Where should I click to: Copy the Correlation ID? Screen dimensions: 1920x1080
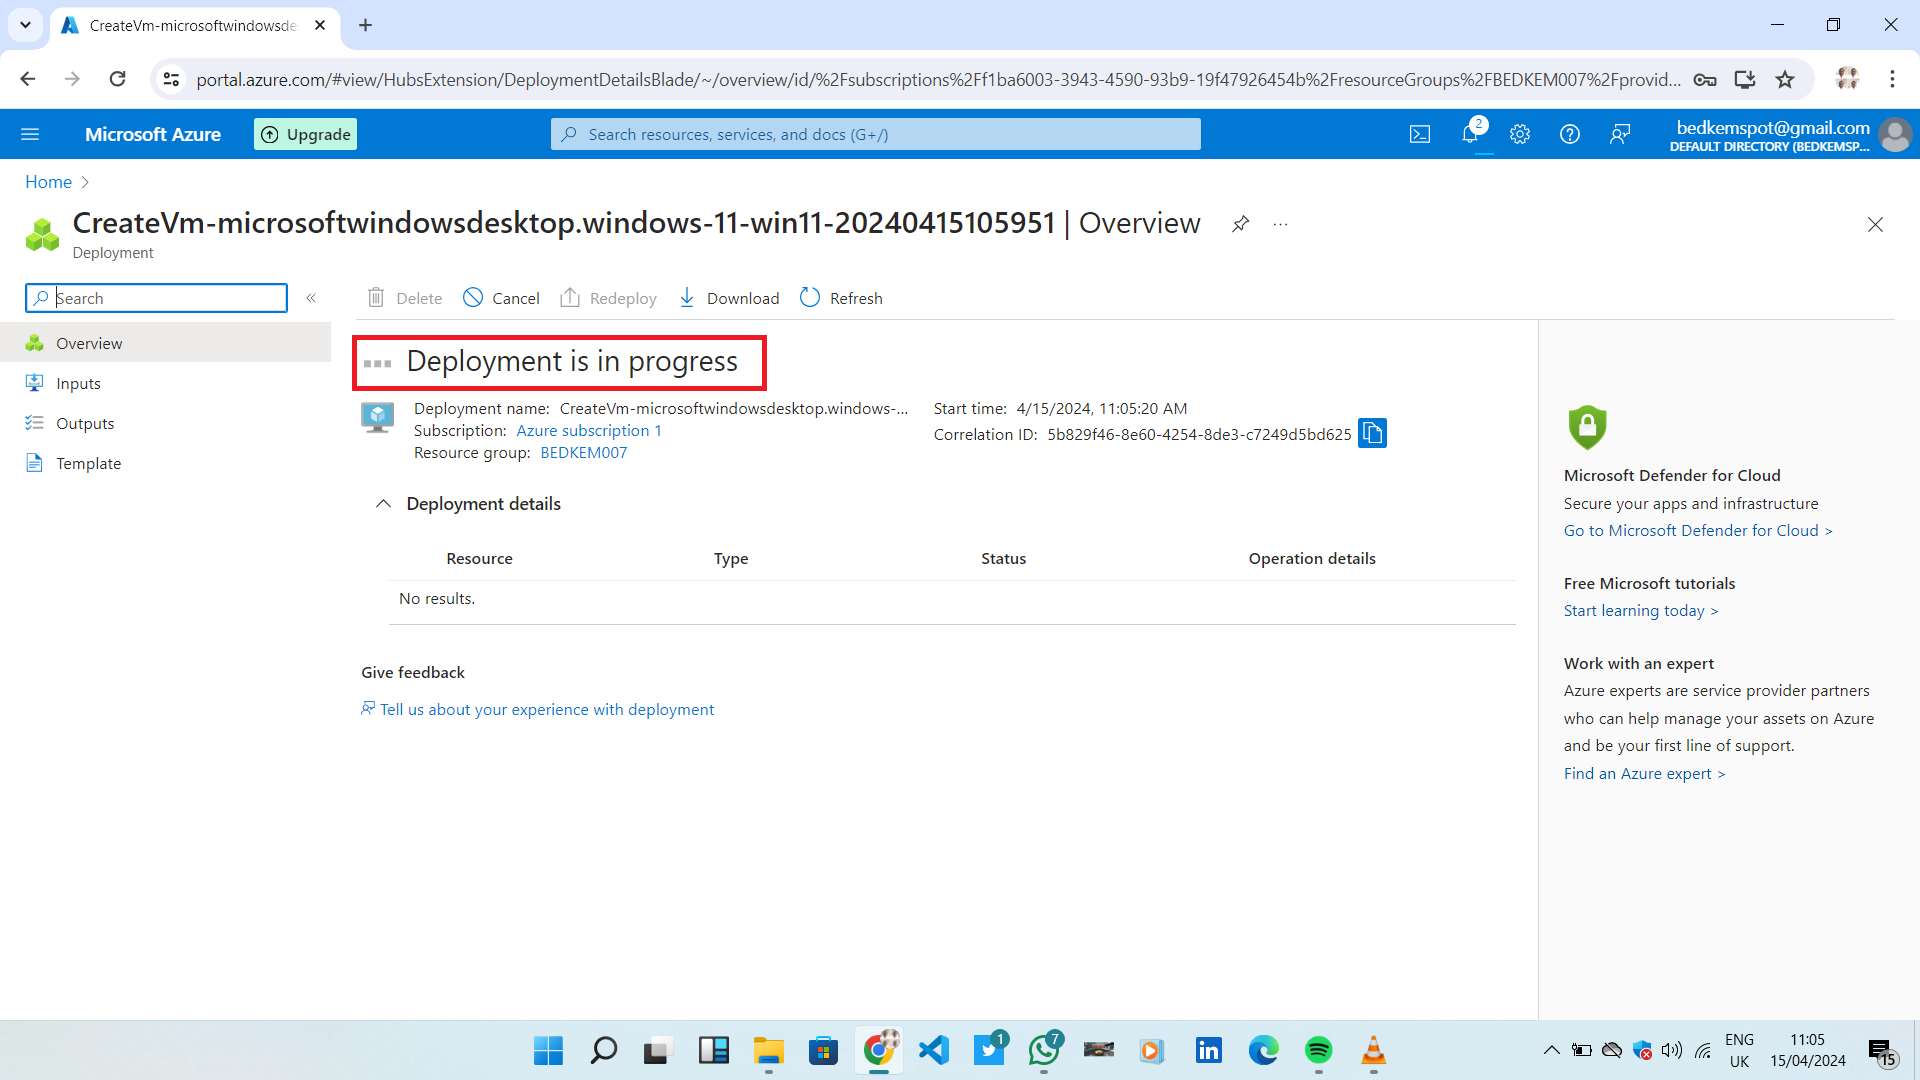1372,433
